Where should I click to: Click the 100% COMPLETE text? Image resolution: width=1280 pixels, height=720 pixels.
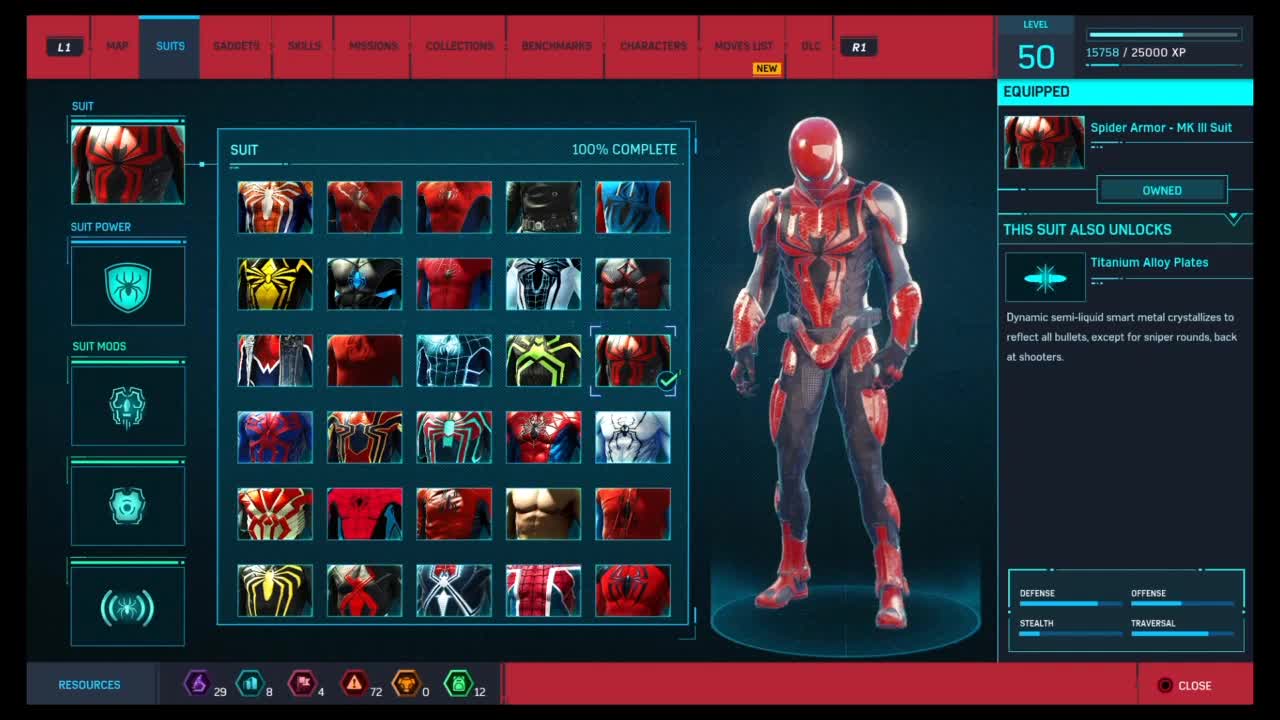(624, 149)
